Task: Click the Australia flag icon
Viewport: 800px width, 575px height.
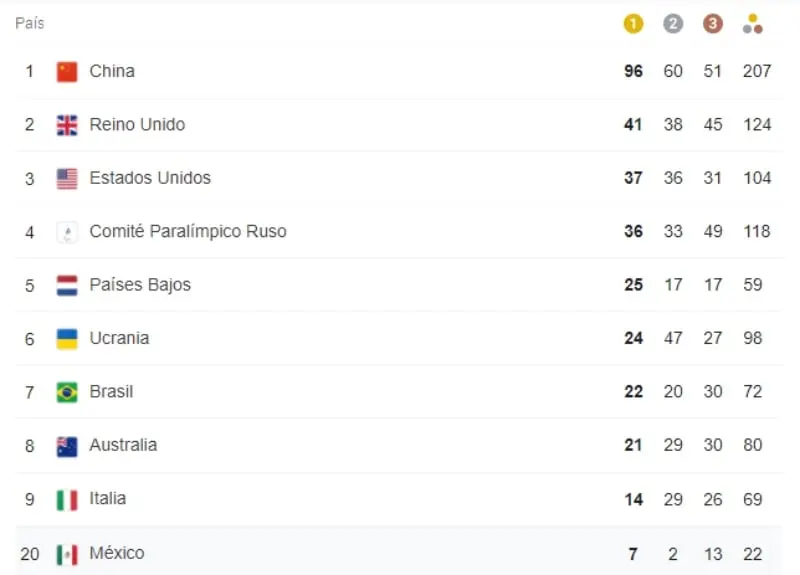Action: 67,446
